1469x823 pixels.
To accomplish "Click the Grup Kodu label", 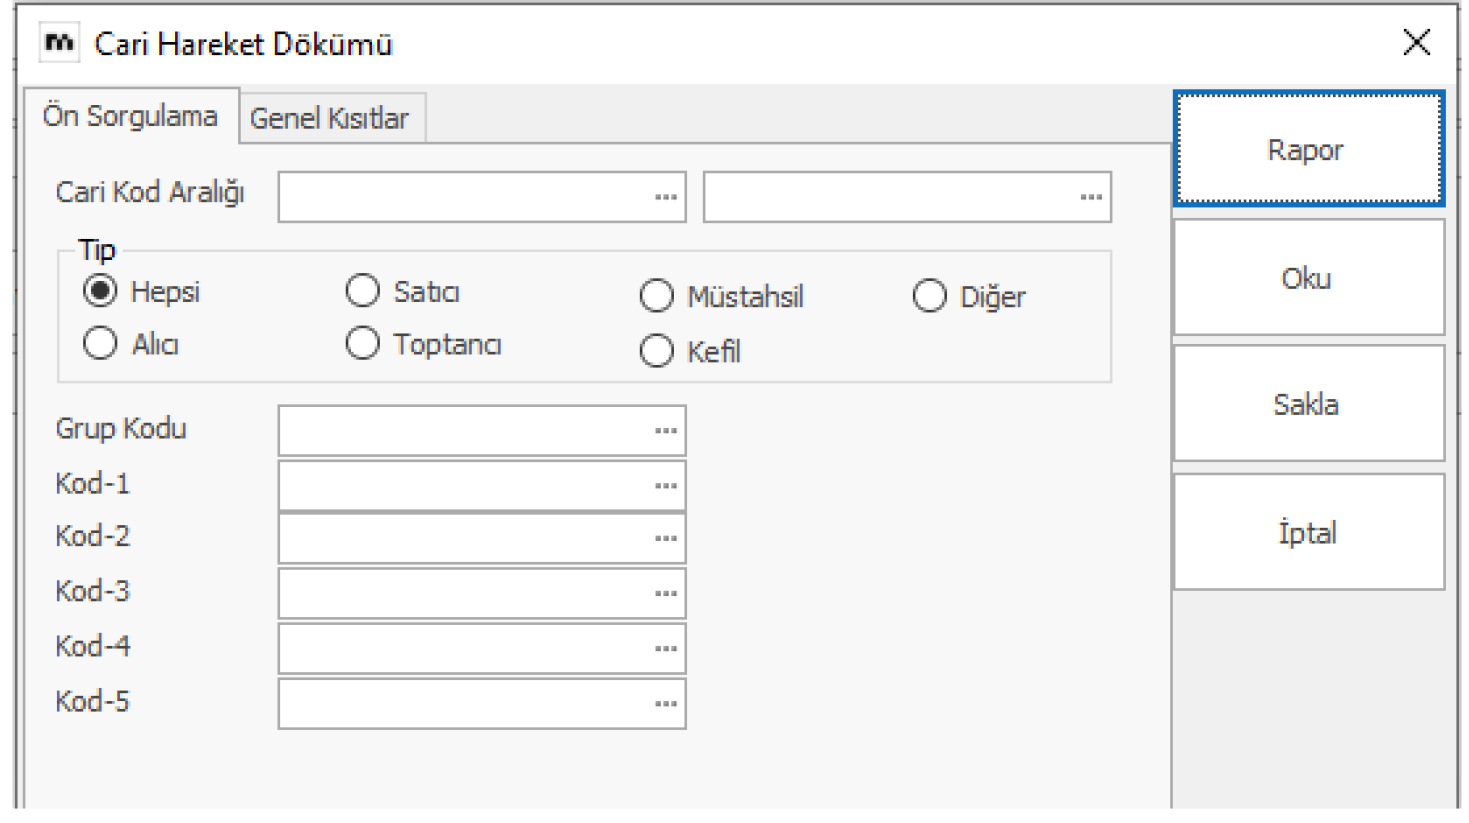I will [x=121, y=429].
